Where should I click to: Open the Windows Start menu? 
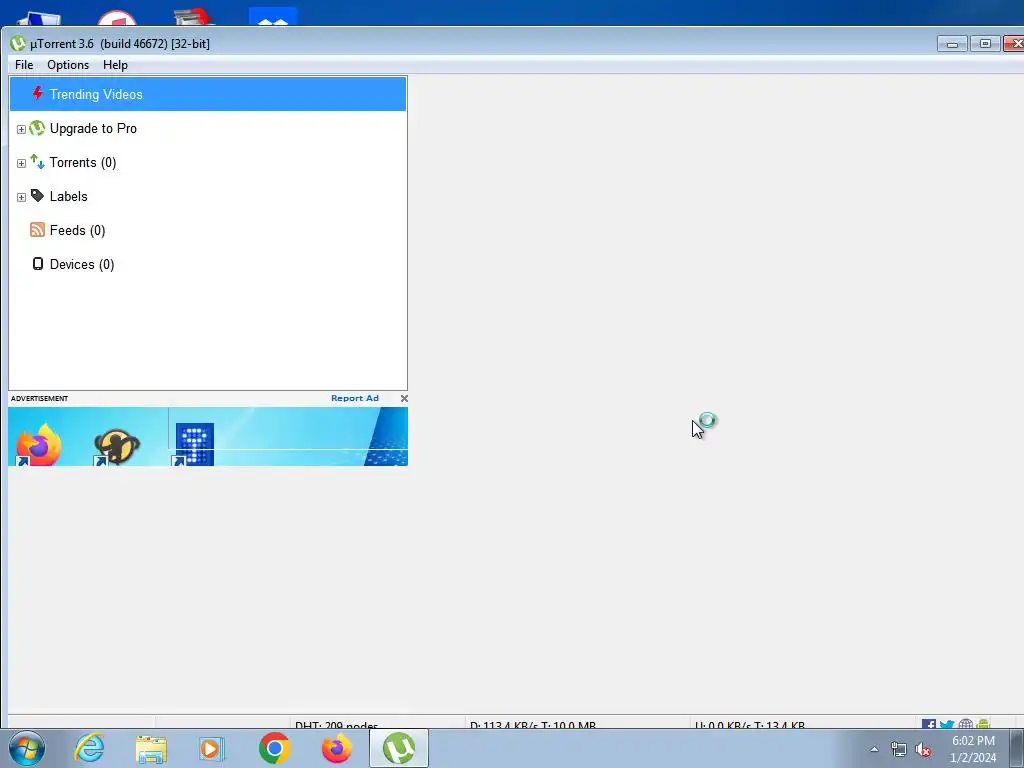pyautogui.click(x=27, y=748)
